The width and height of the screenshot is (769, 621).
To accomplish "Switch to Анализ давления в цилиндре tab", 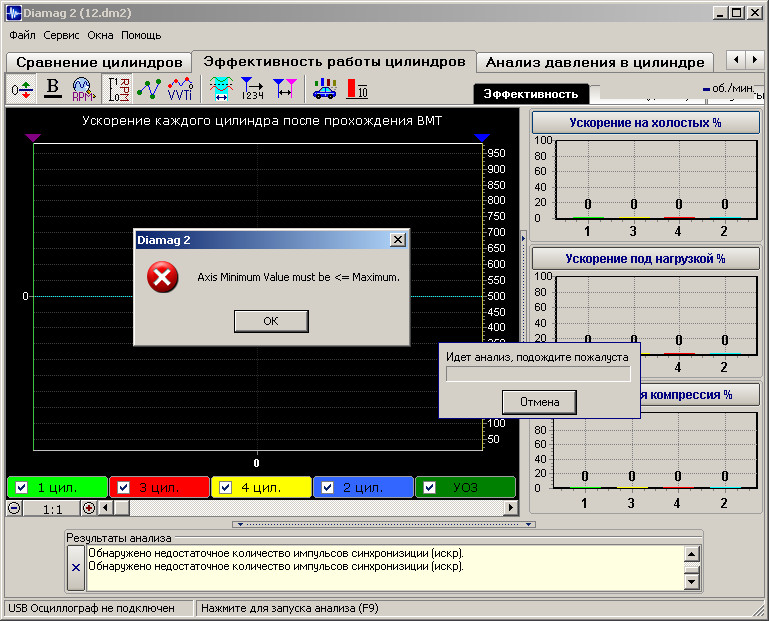I will (x=594, y=62).
